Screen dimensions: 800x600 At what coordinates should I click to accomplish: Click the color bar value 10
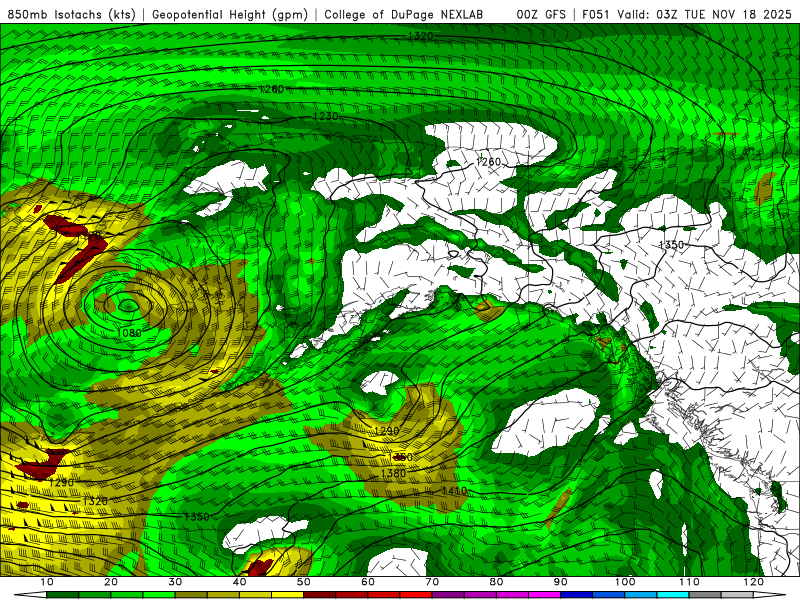pos(46,582)
